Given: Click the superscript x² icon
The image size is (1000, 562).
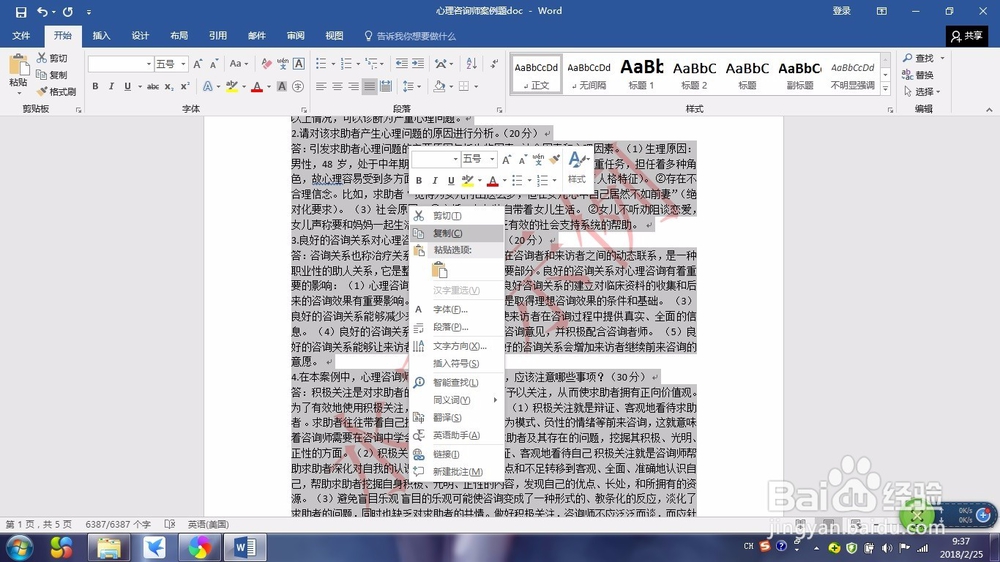Looking at the screenshot, I should 184,86.
